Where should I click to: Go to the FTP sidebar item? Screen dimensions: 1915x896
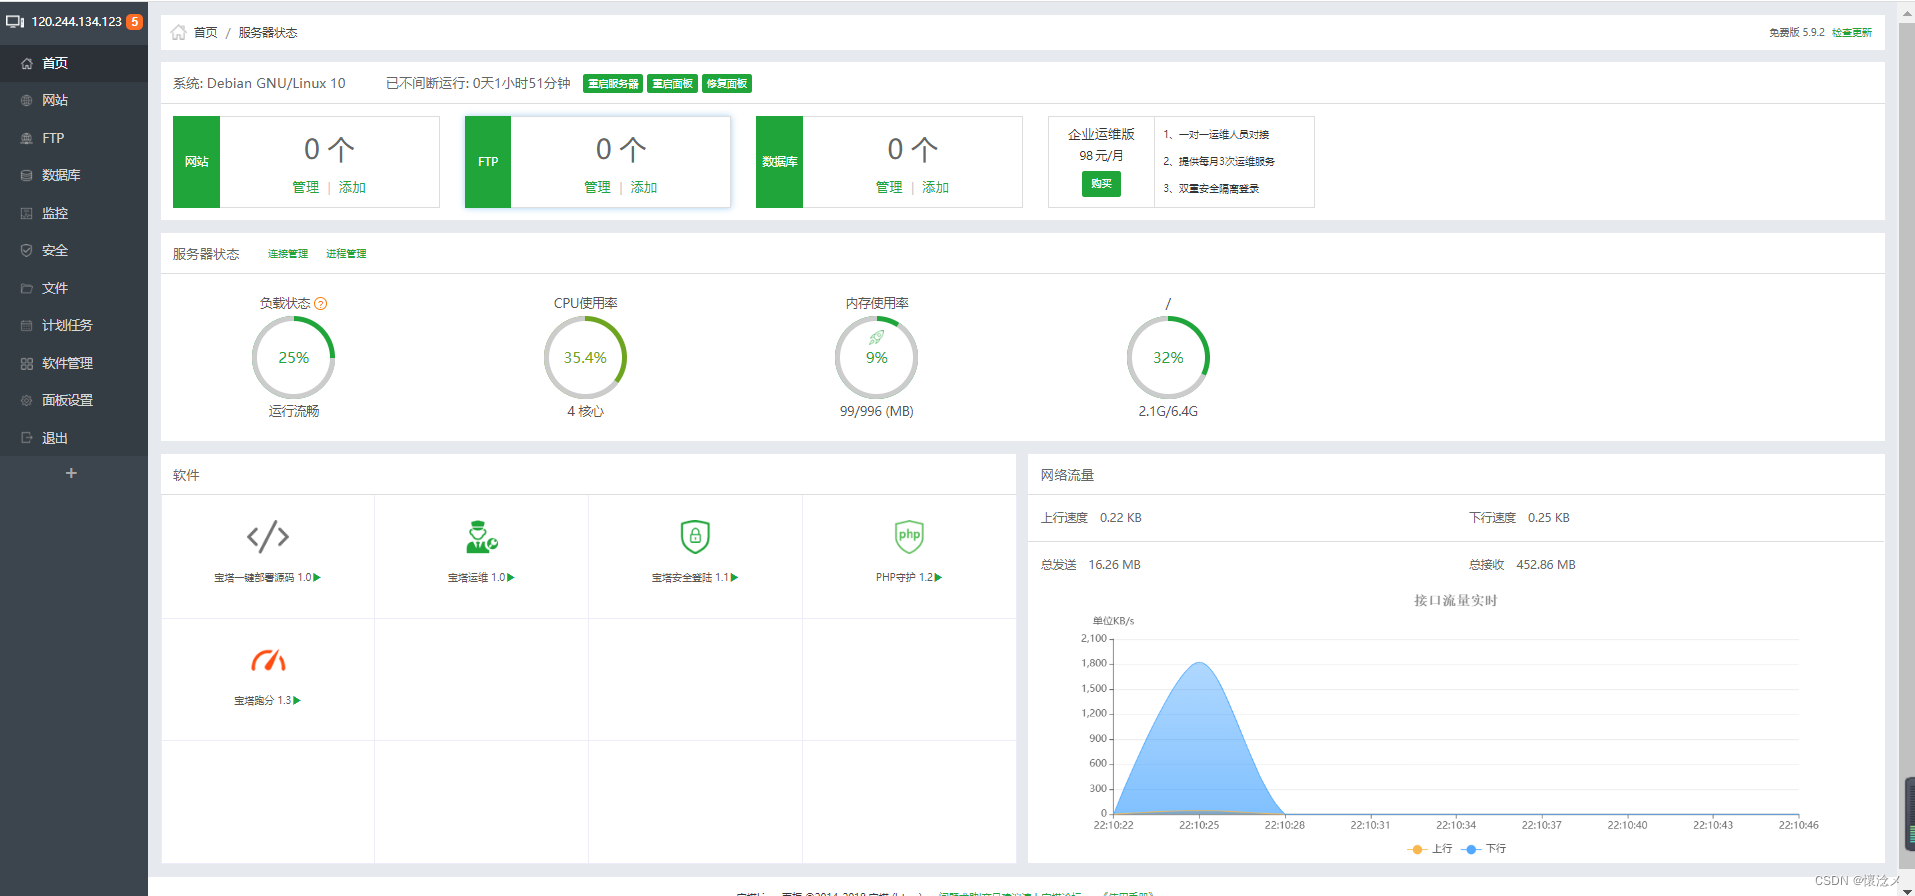[74, 138]
